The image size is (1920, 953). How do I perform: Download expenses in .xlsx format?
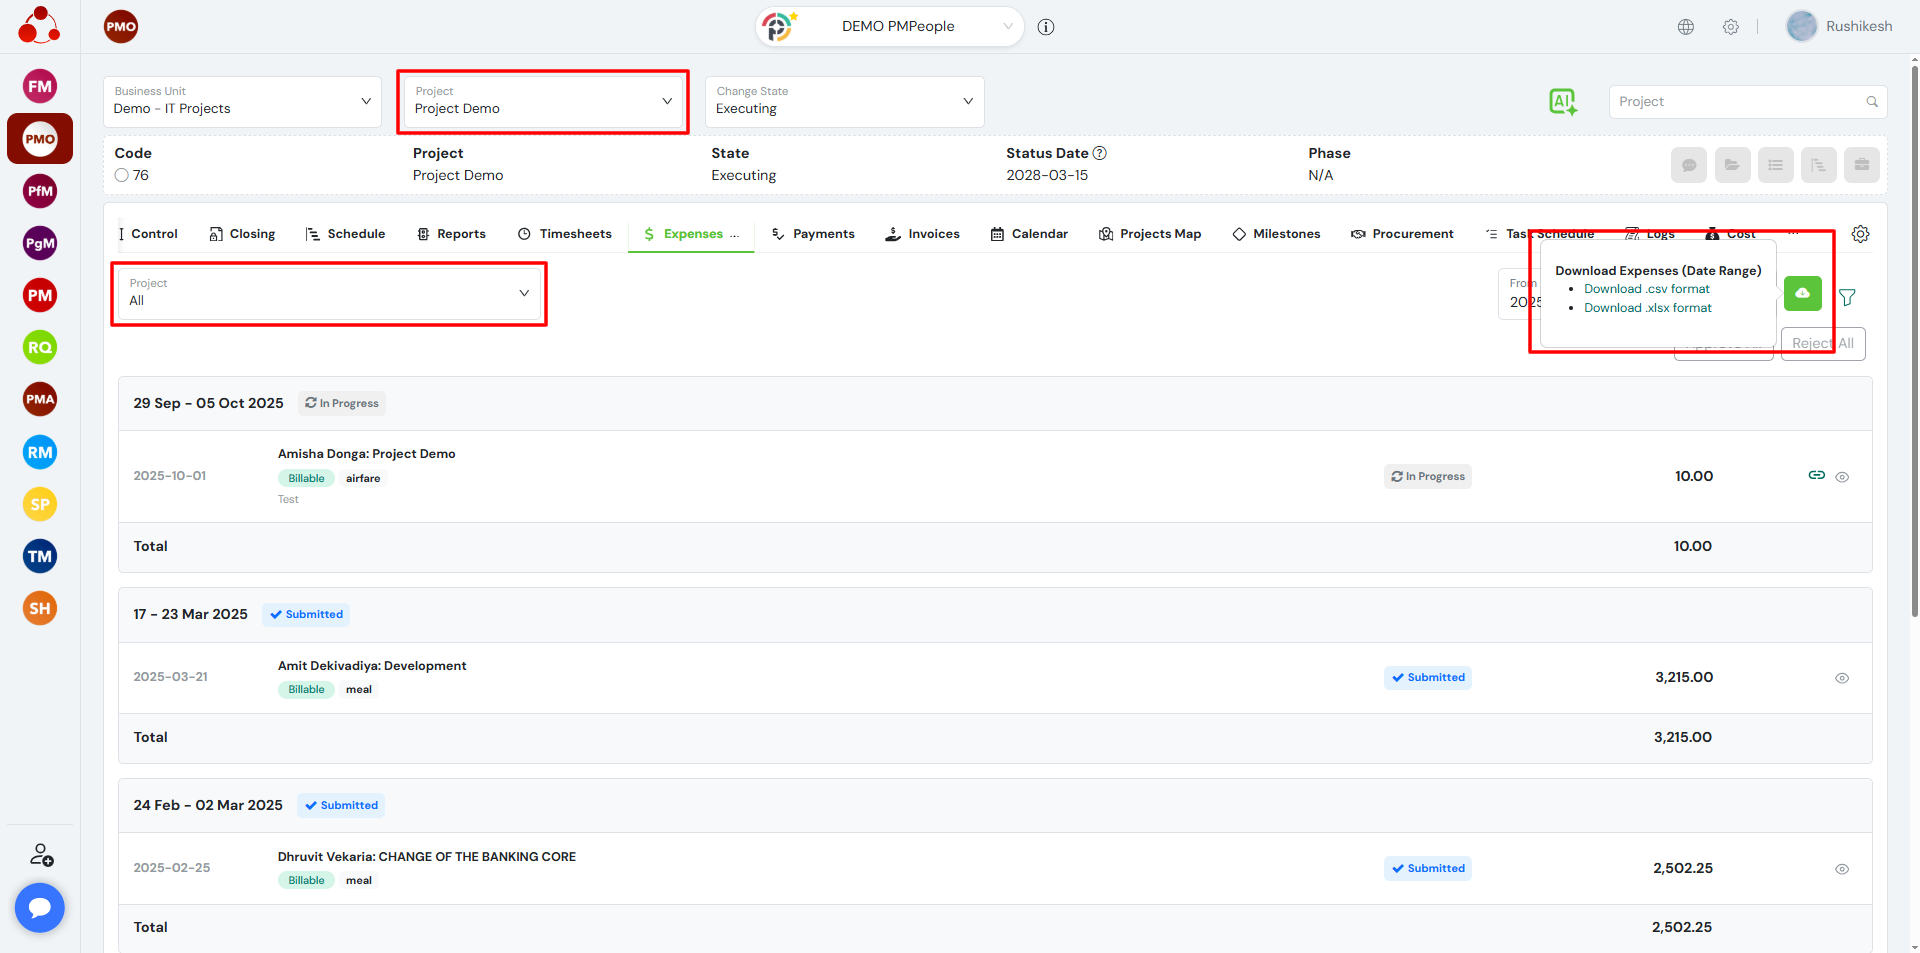coord(1647,308)
